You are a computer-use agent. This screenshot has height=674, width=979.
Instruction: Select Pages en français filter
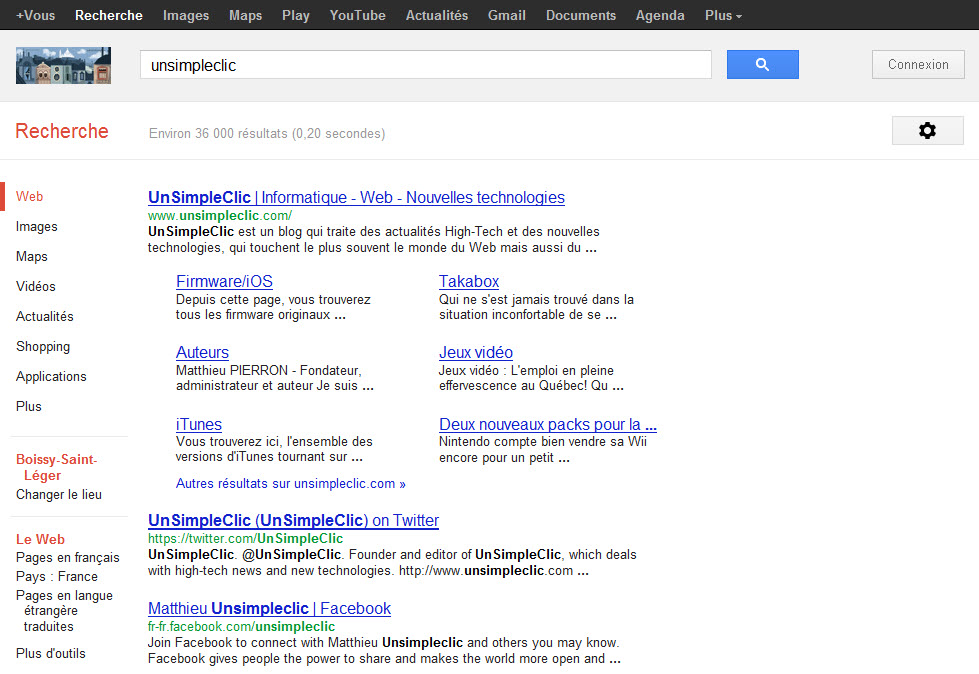[67, 557]
